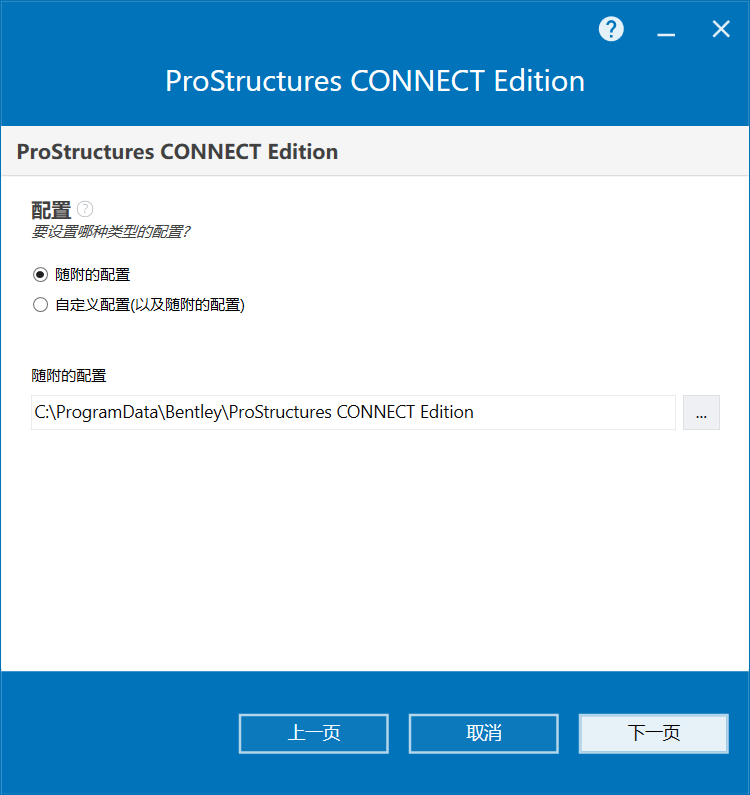Select the 随附的配置 radio button

[x=41, y=275]
